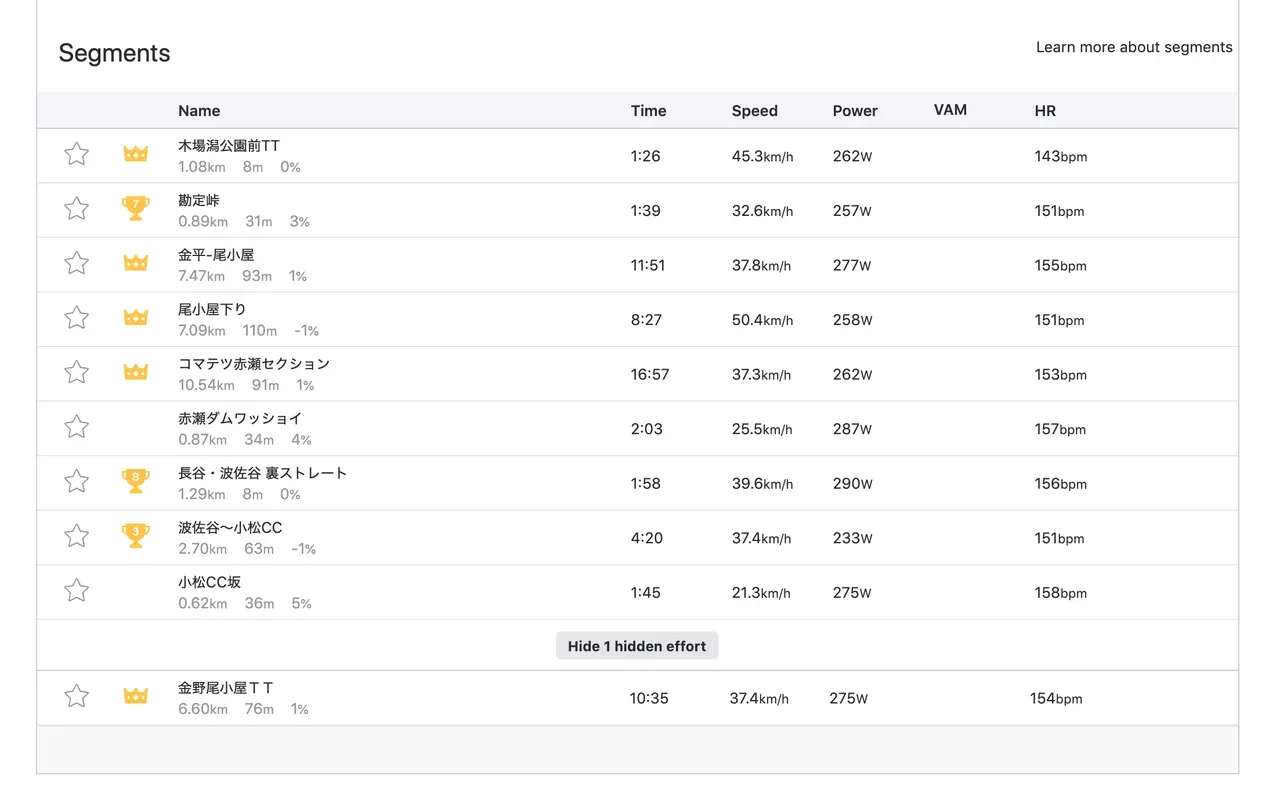
Task: Click the Power column header
Action: [855, 111]
